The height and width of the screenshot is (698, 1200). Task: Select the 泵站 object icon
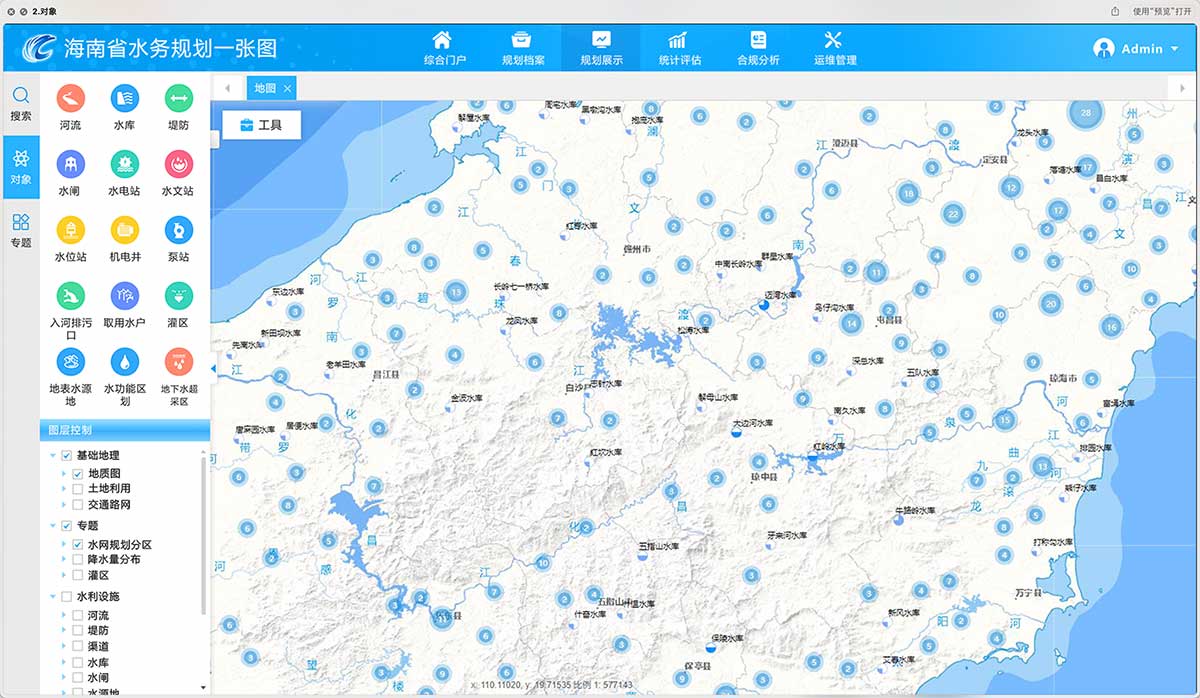click(178, 229)
